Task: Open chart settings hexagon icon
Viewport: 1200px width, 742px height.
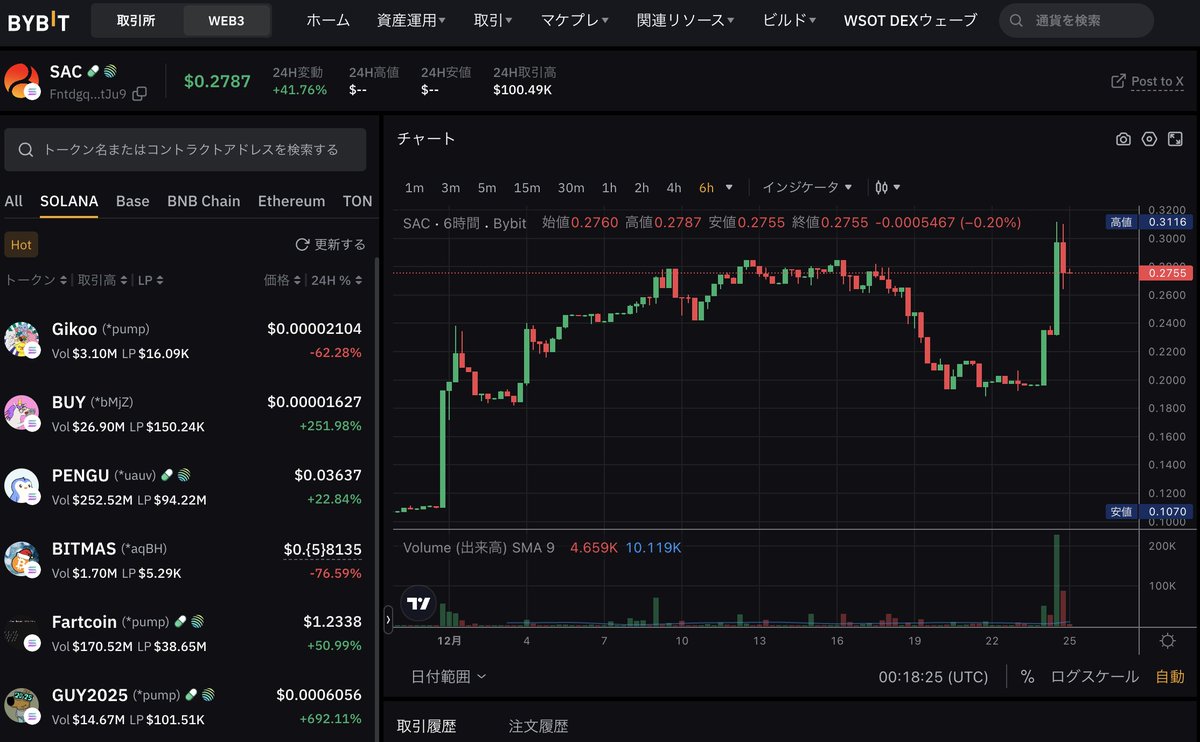Action: [1149, 139]
